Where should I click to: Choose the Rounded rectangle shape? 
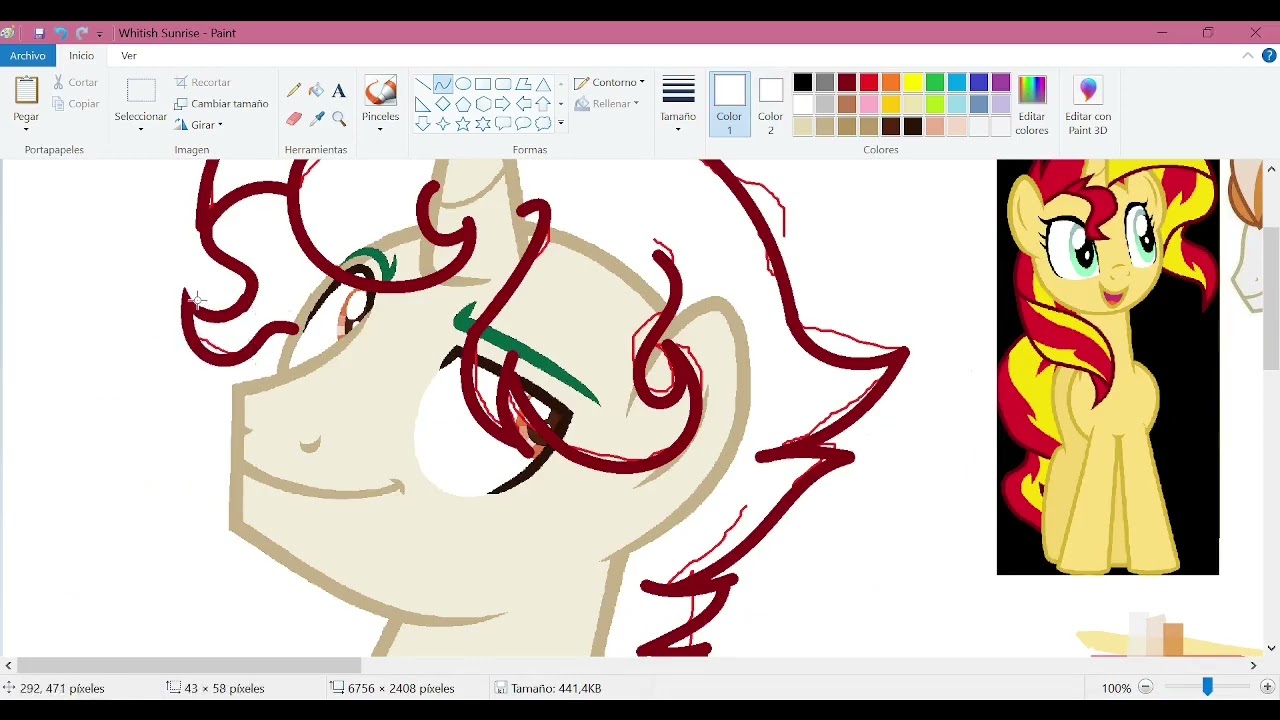[x=503, y=84]
